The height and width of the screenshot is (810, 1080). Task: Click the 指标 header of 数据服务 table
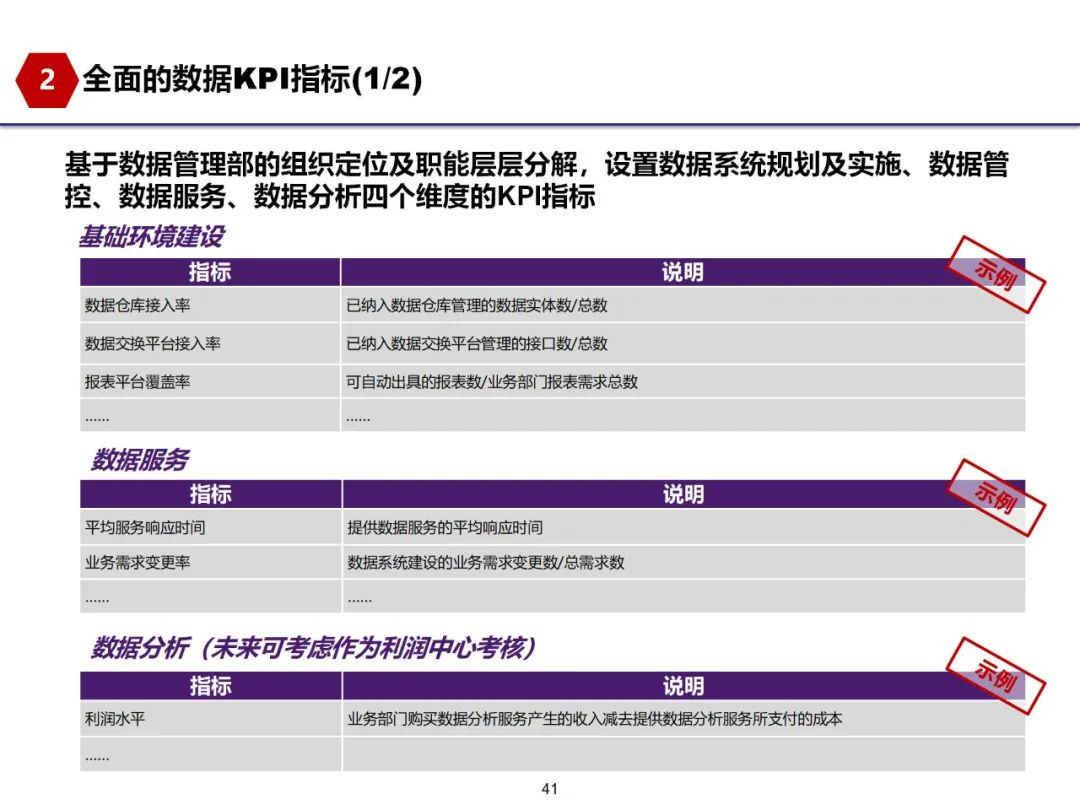pos(211,494)
